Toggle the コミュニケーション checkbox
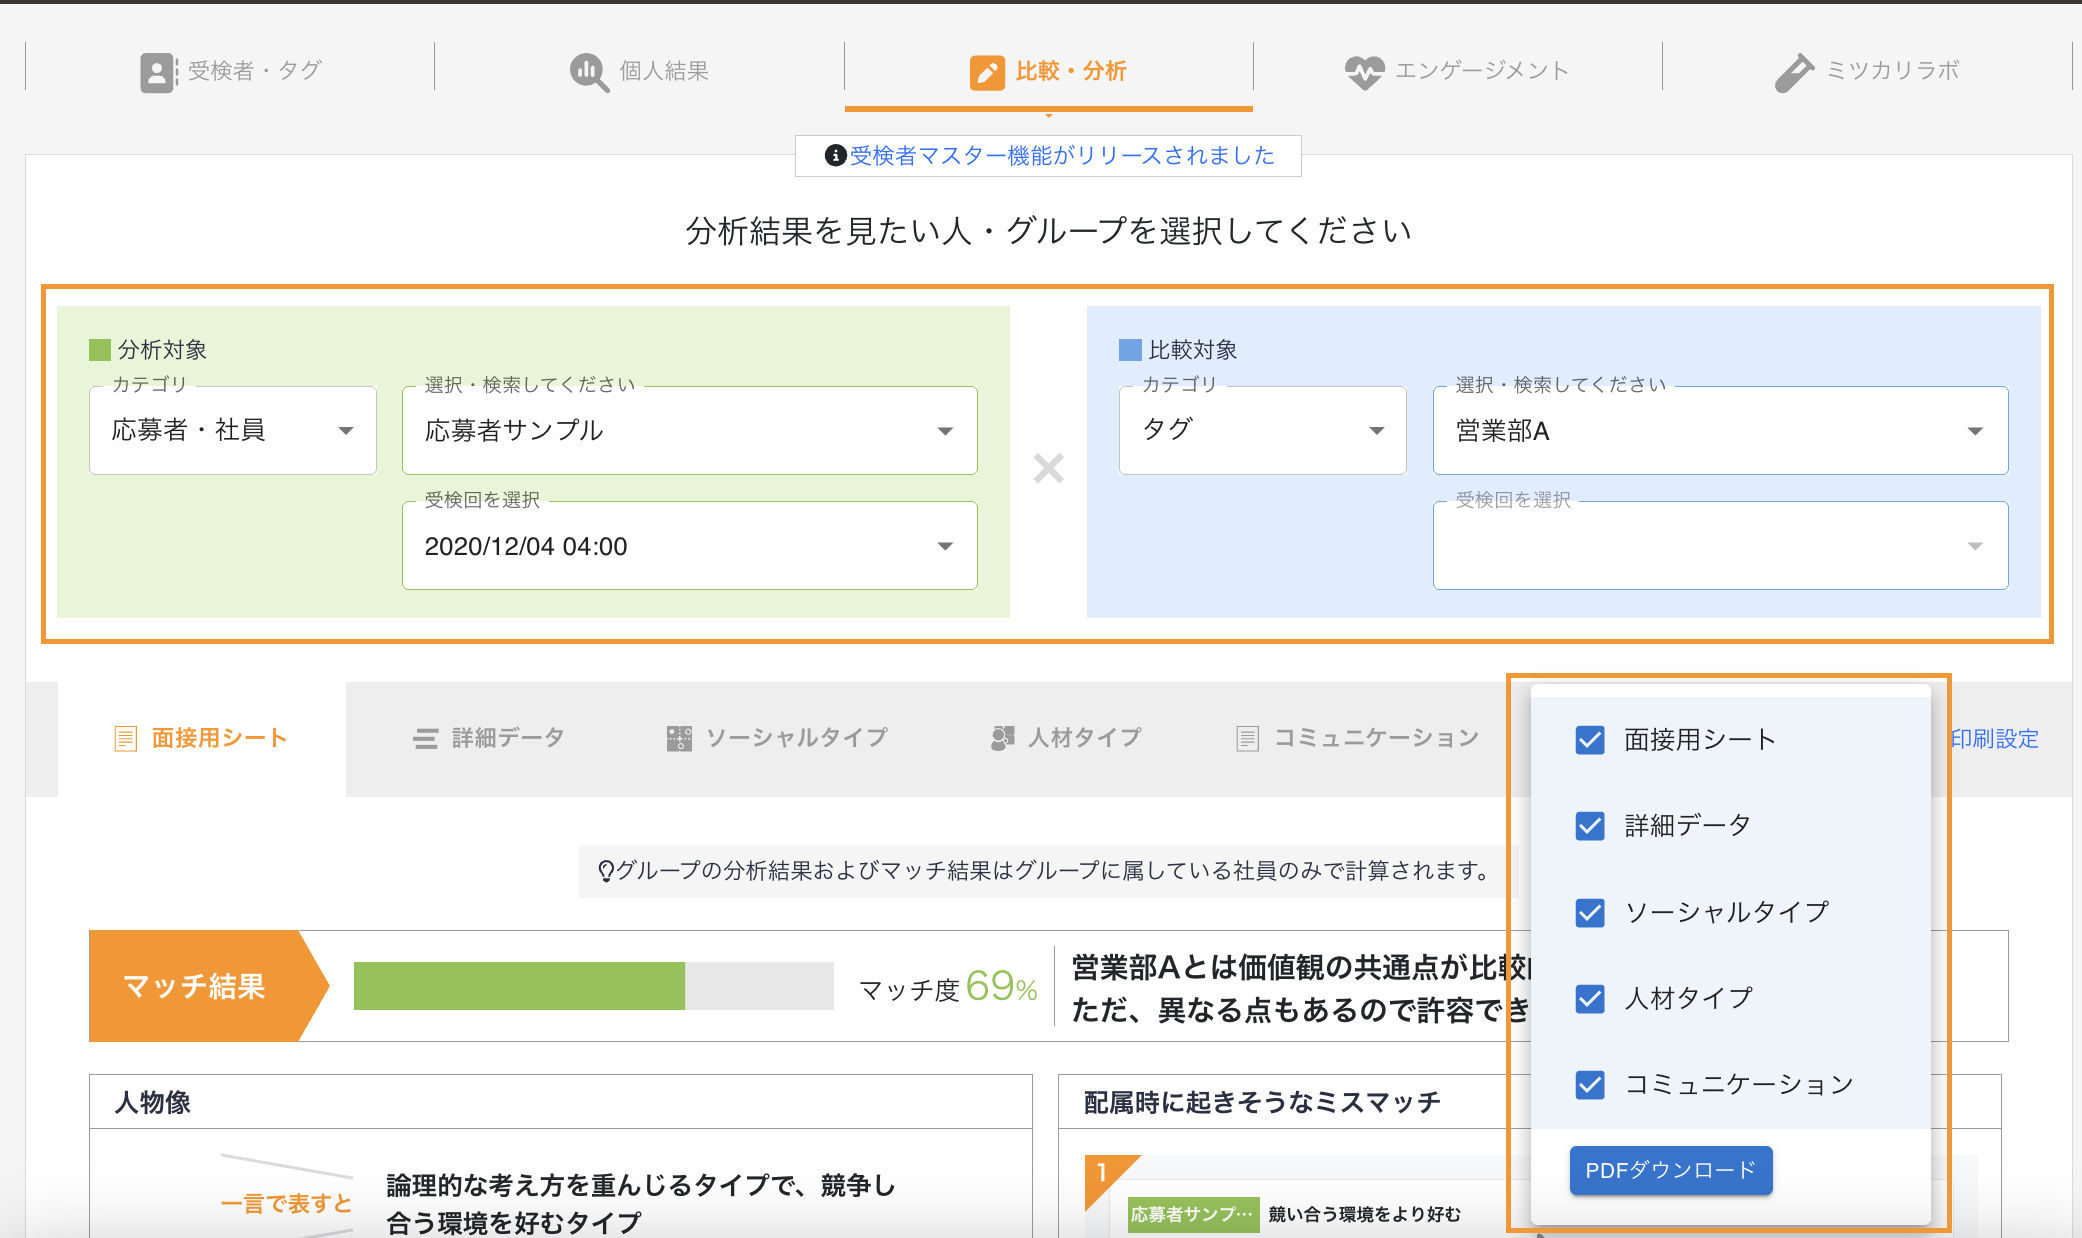2082x1238 pixels. [x=1589, y=1085]
